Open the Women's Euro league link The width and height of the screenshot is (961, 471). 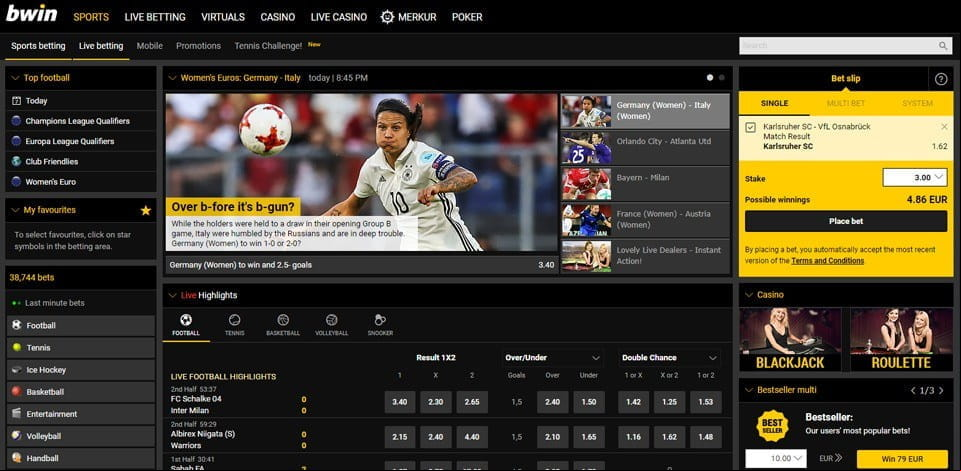(x=51, y=182)
